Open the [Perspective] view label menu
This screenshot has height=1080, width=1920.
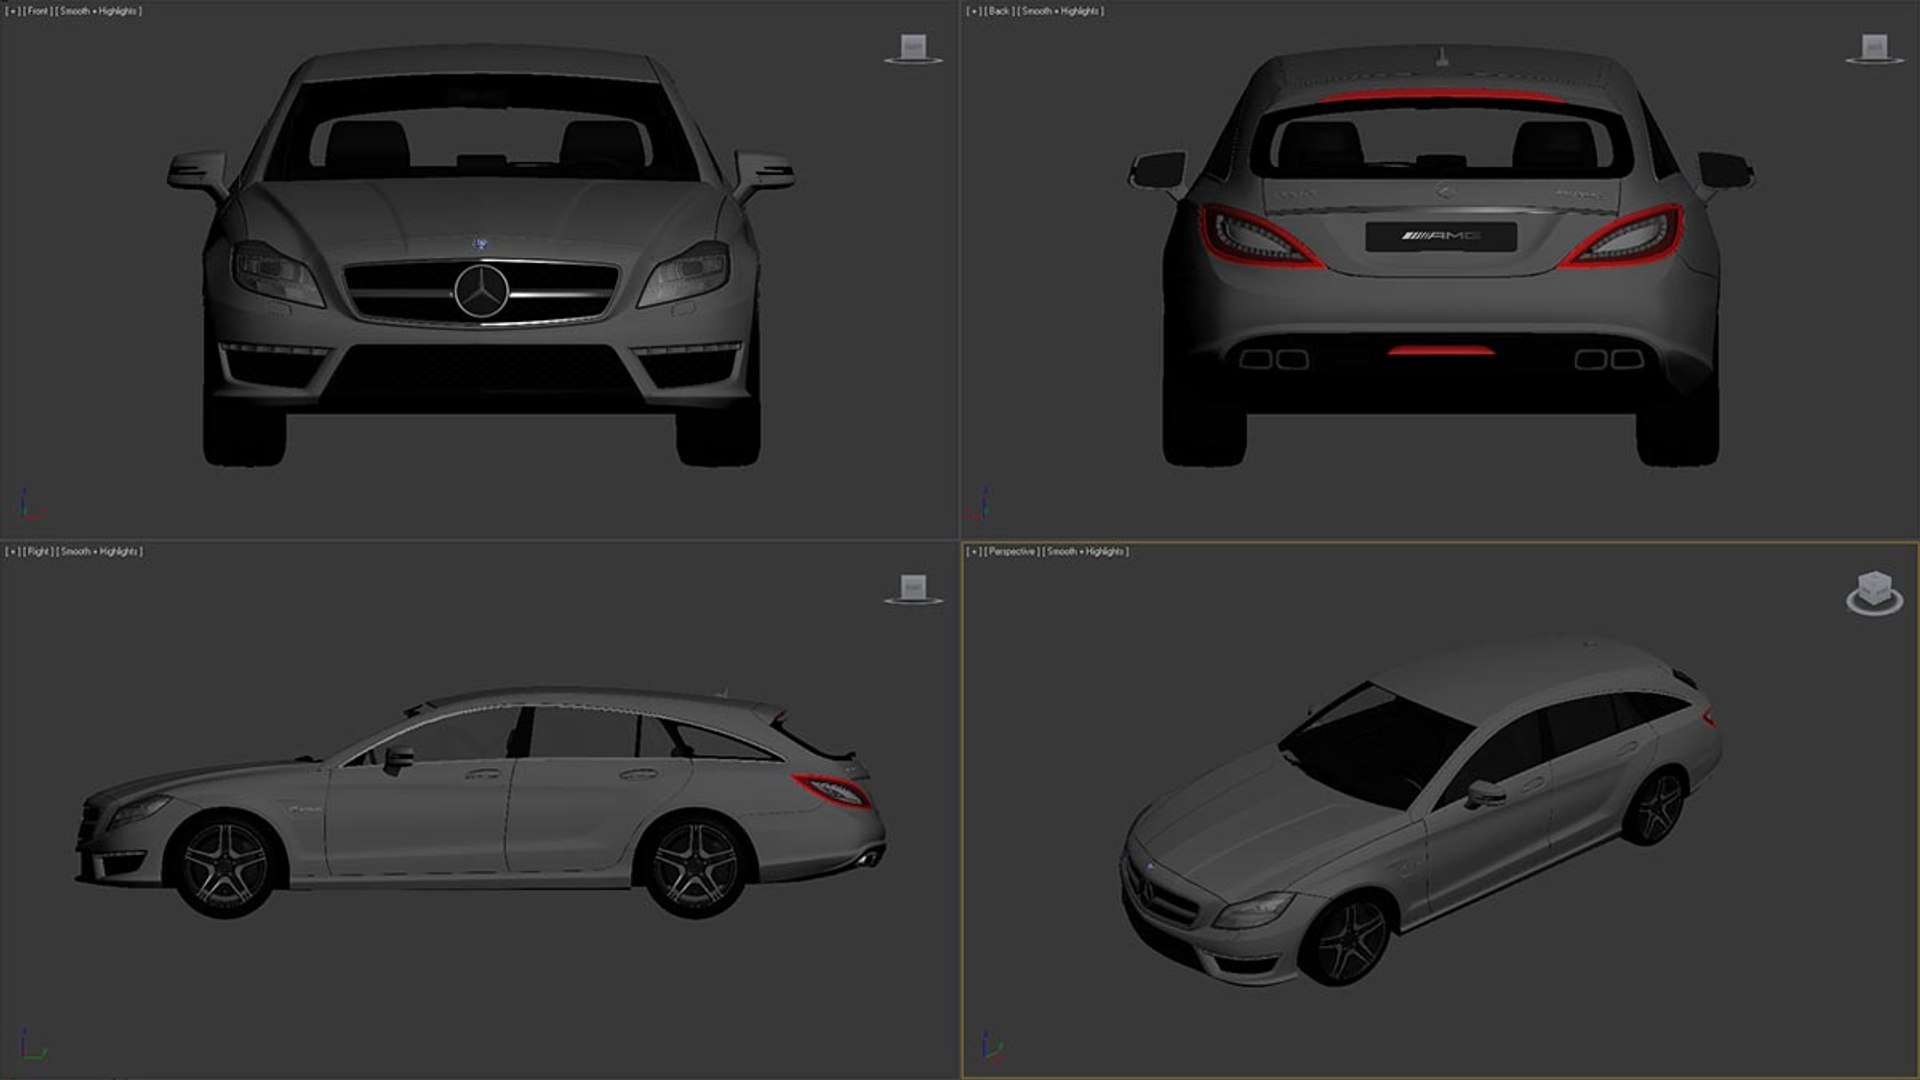(x=1011, y=551)
